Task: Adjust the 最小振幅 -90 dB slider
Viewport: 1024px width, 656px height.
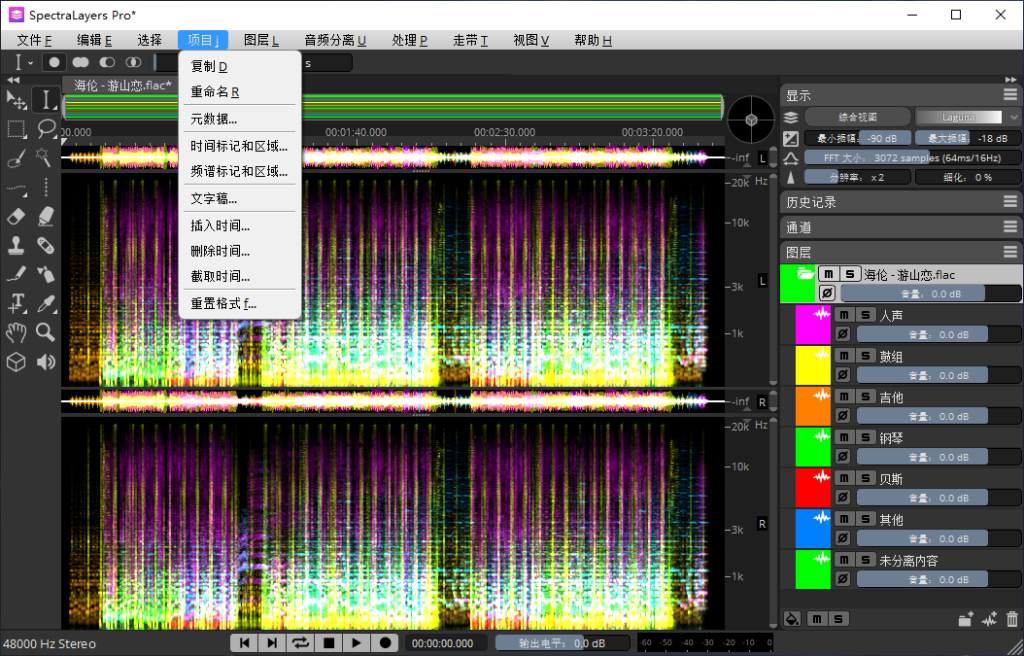Action: click(x=857, y=139)
